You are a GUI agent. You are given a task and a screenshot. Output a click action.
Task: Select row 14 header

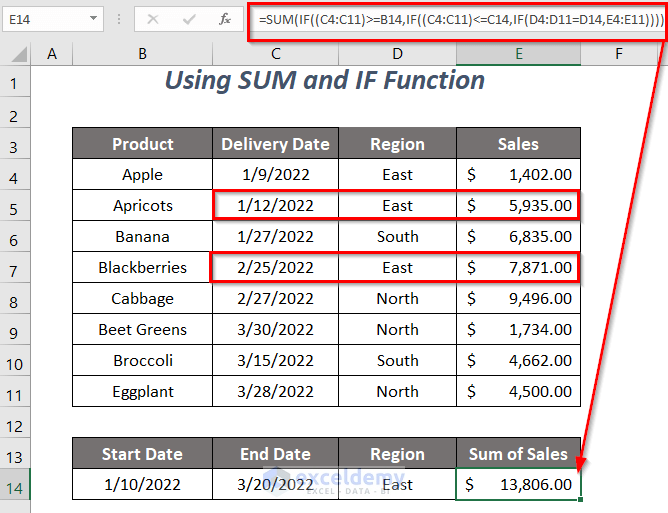(16, 485)
